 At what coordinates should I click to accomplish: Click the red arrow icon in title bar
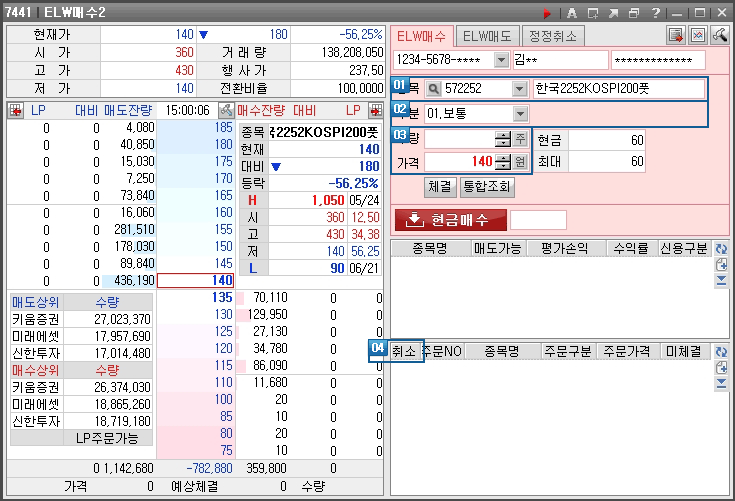(547, 13)
